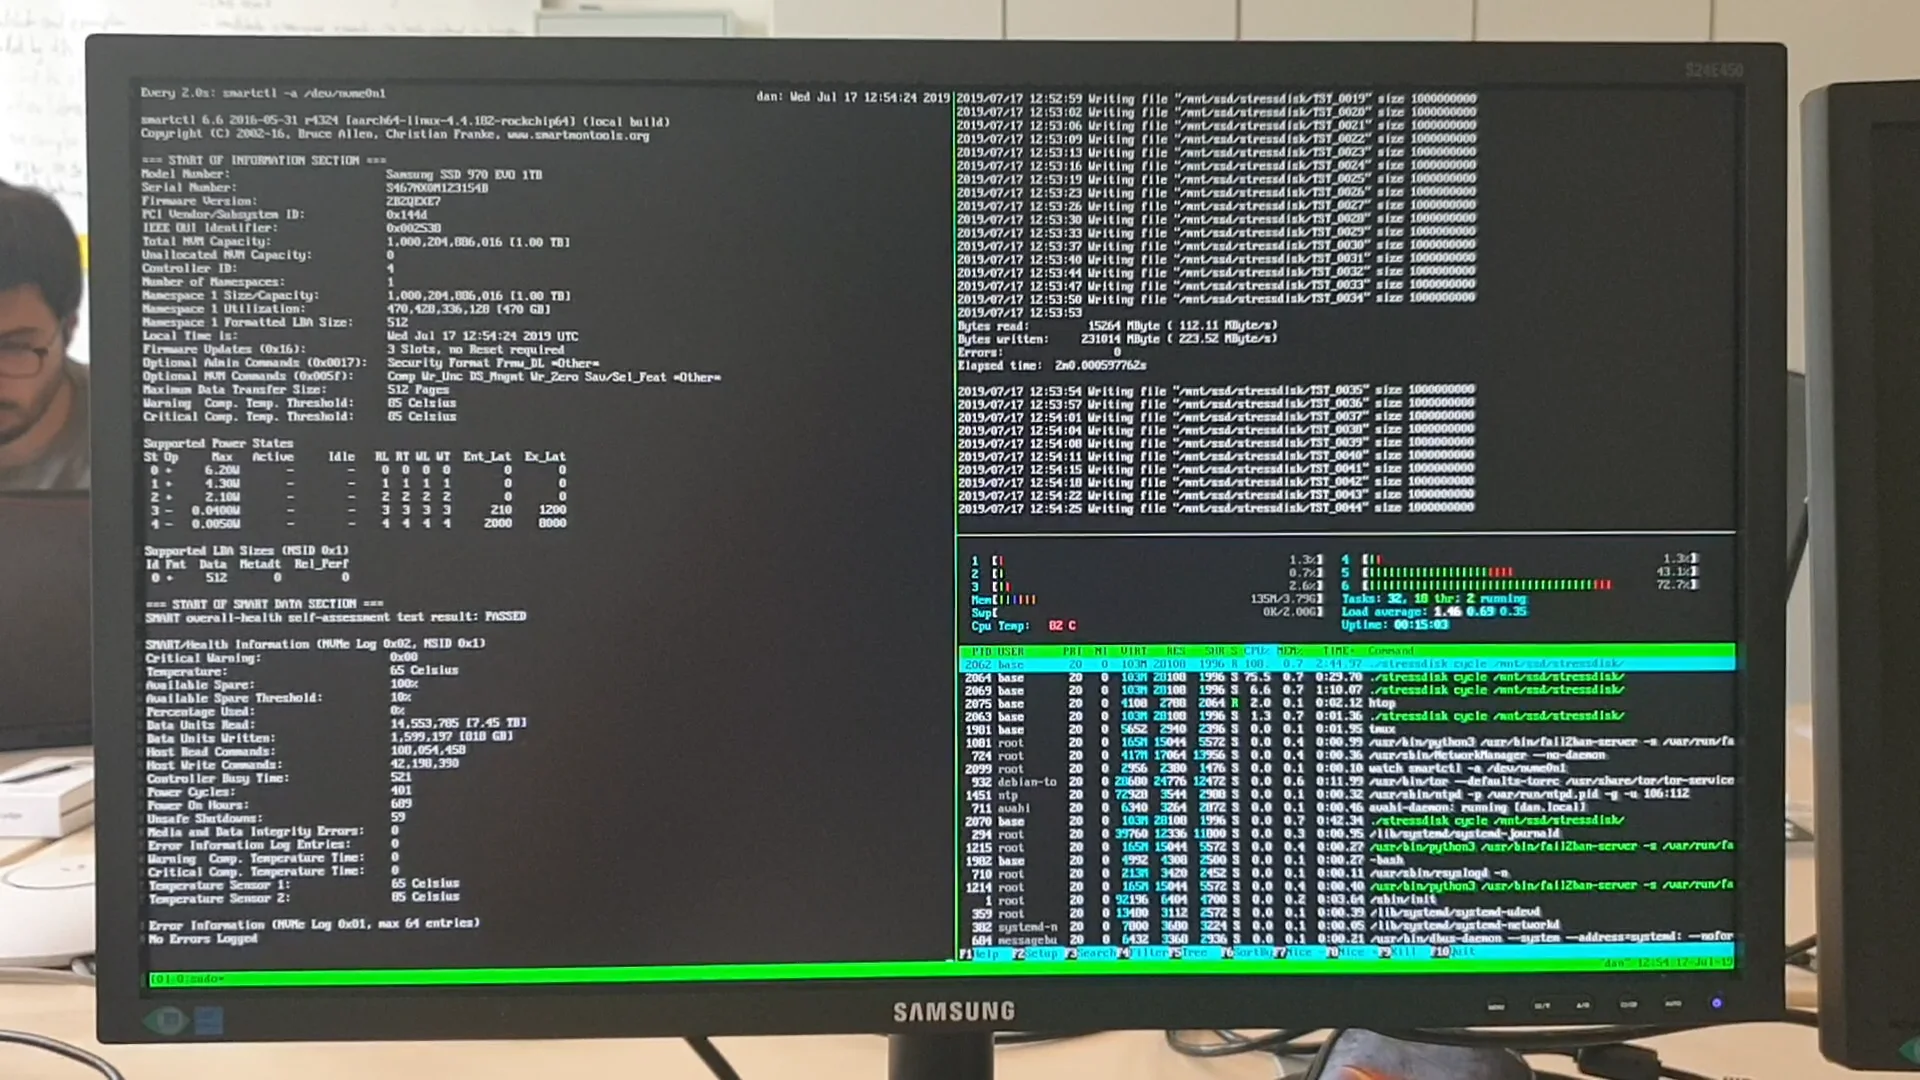Open F6 SortBy menu in htop

point(1252,954)
